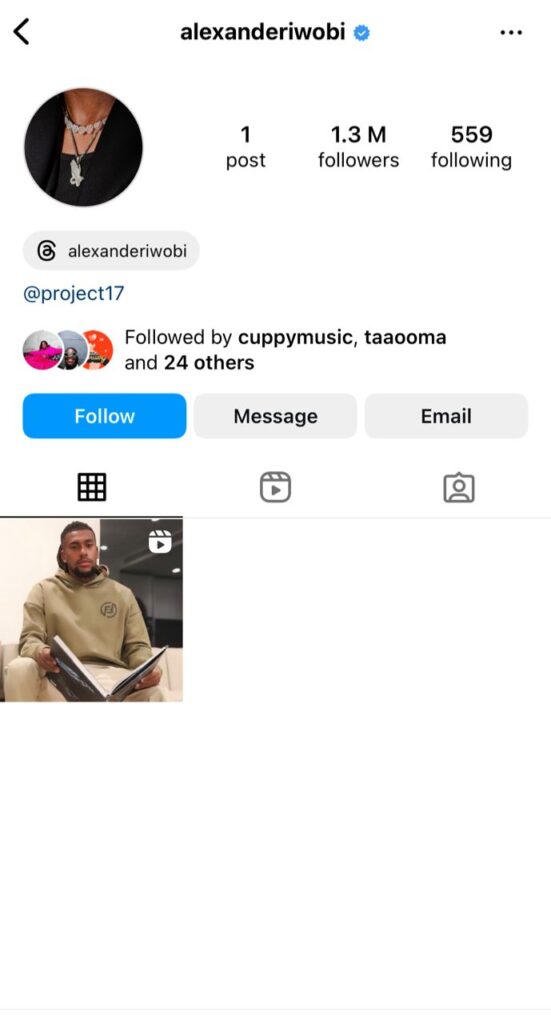Open the tagged photos tab
Screen dimensions: 551x1024
point(459,487)
